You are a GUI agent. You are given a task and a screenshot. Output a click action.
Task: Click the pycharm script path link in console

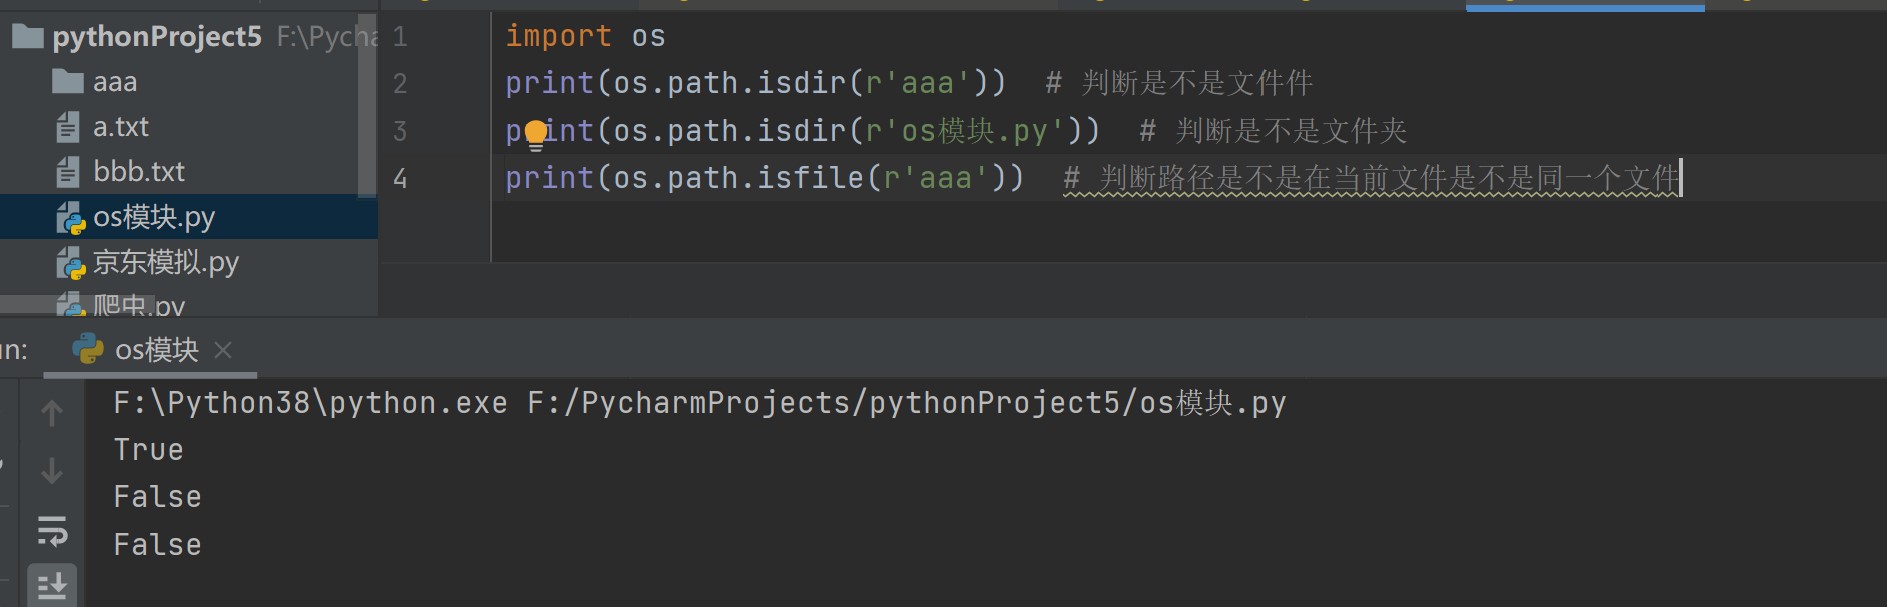coord(906,403)
